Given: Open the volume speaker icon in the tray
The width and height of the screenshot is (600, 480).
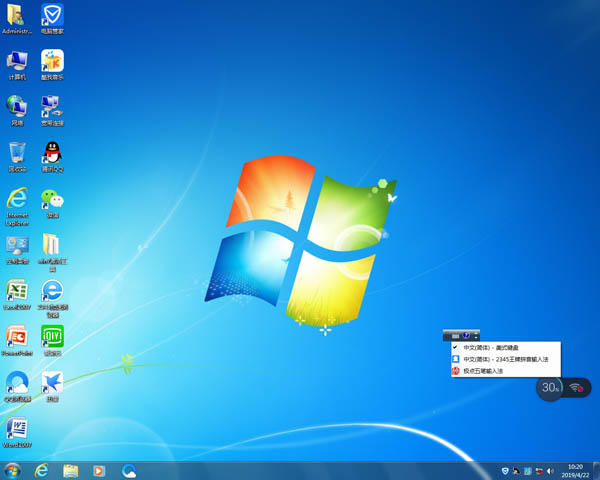Looking at the screenshot, I should 551,470.
